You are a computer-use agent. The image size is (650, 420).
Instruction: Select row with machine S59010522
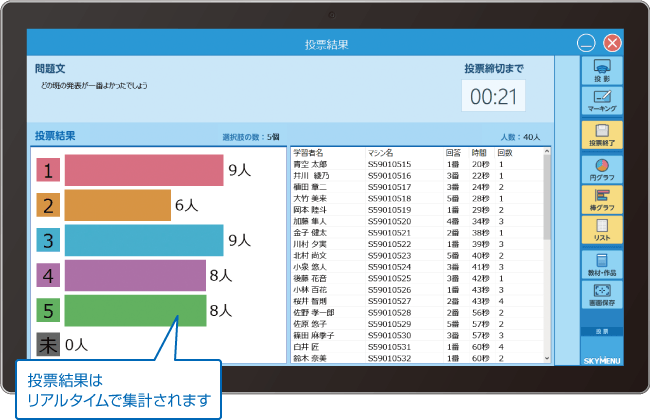click(x=417, y=244)
